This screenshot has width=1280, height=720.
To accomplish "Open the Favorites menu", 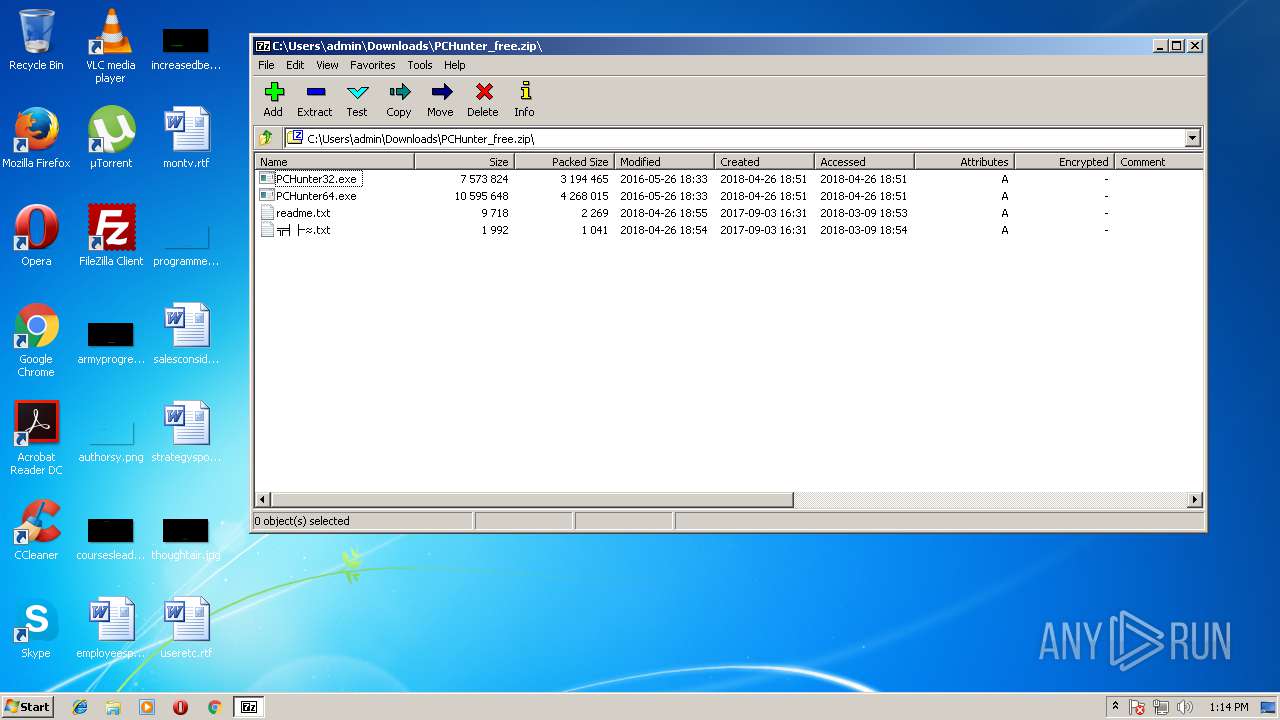I will (x=372, y=65).
